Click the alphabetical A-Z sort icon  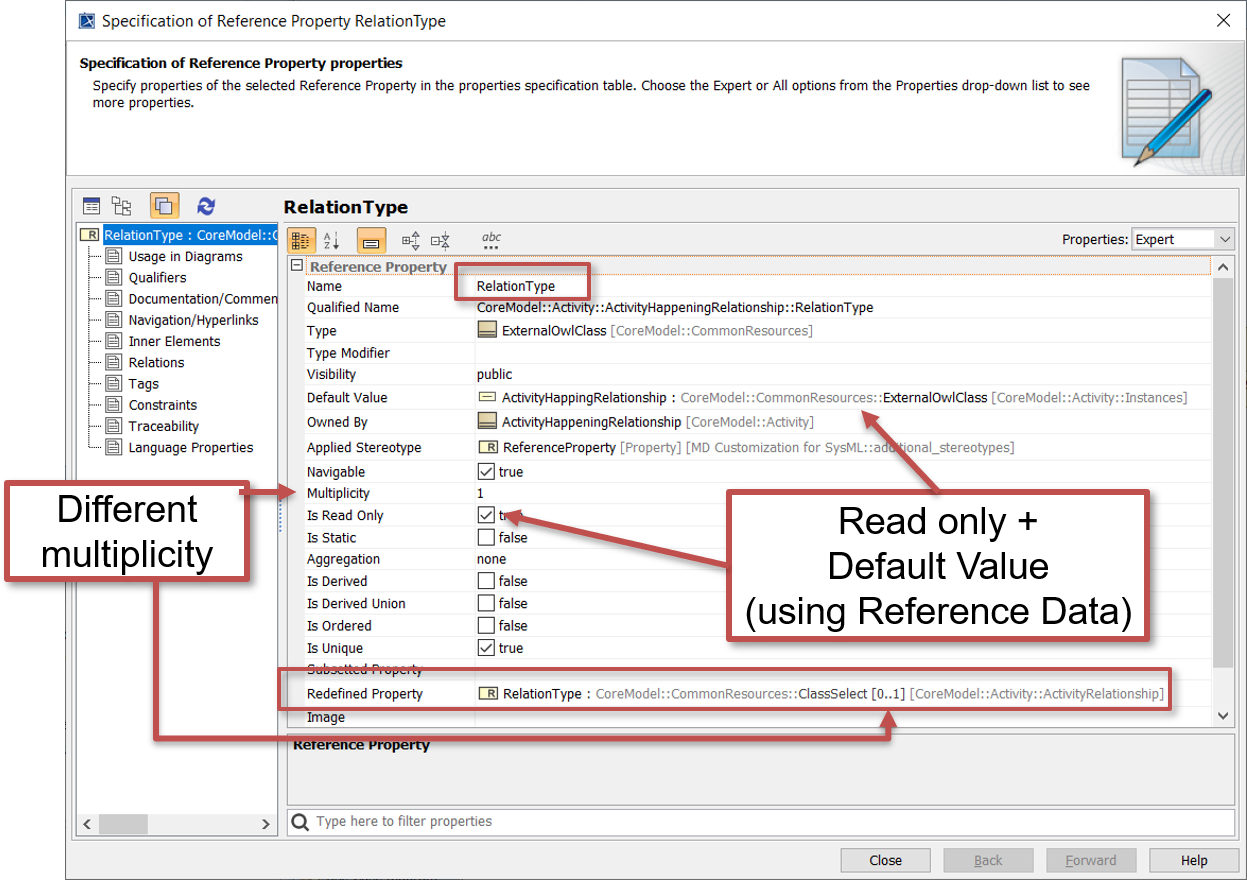(332, 240)
